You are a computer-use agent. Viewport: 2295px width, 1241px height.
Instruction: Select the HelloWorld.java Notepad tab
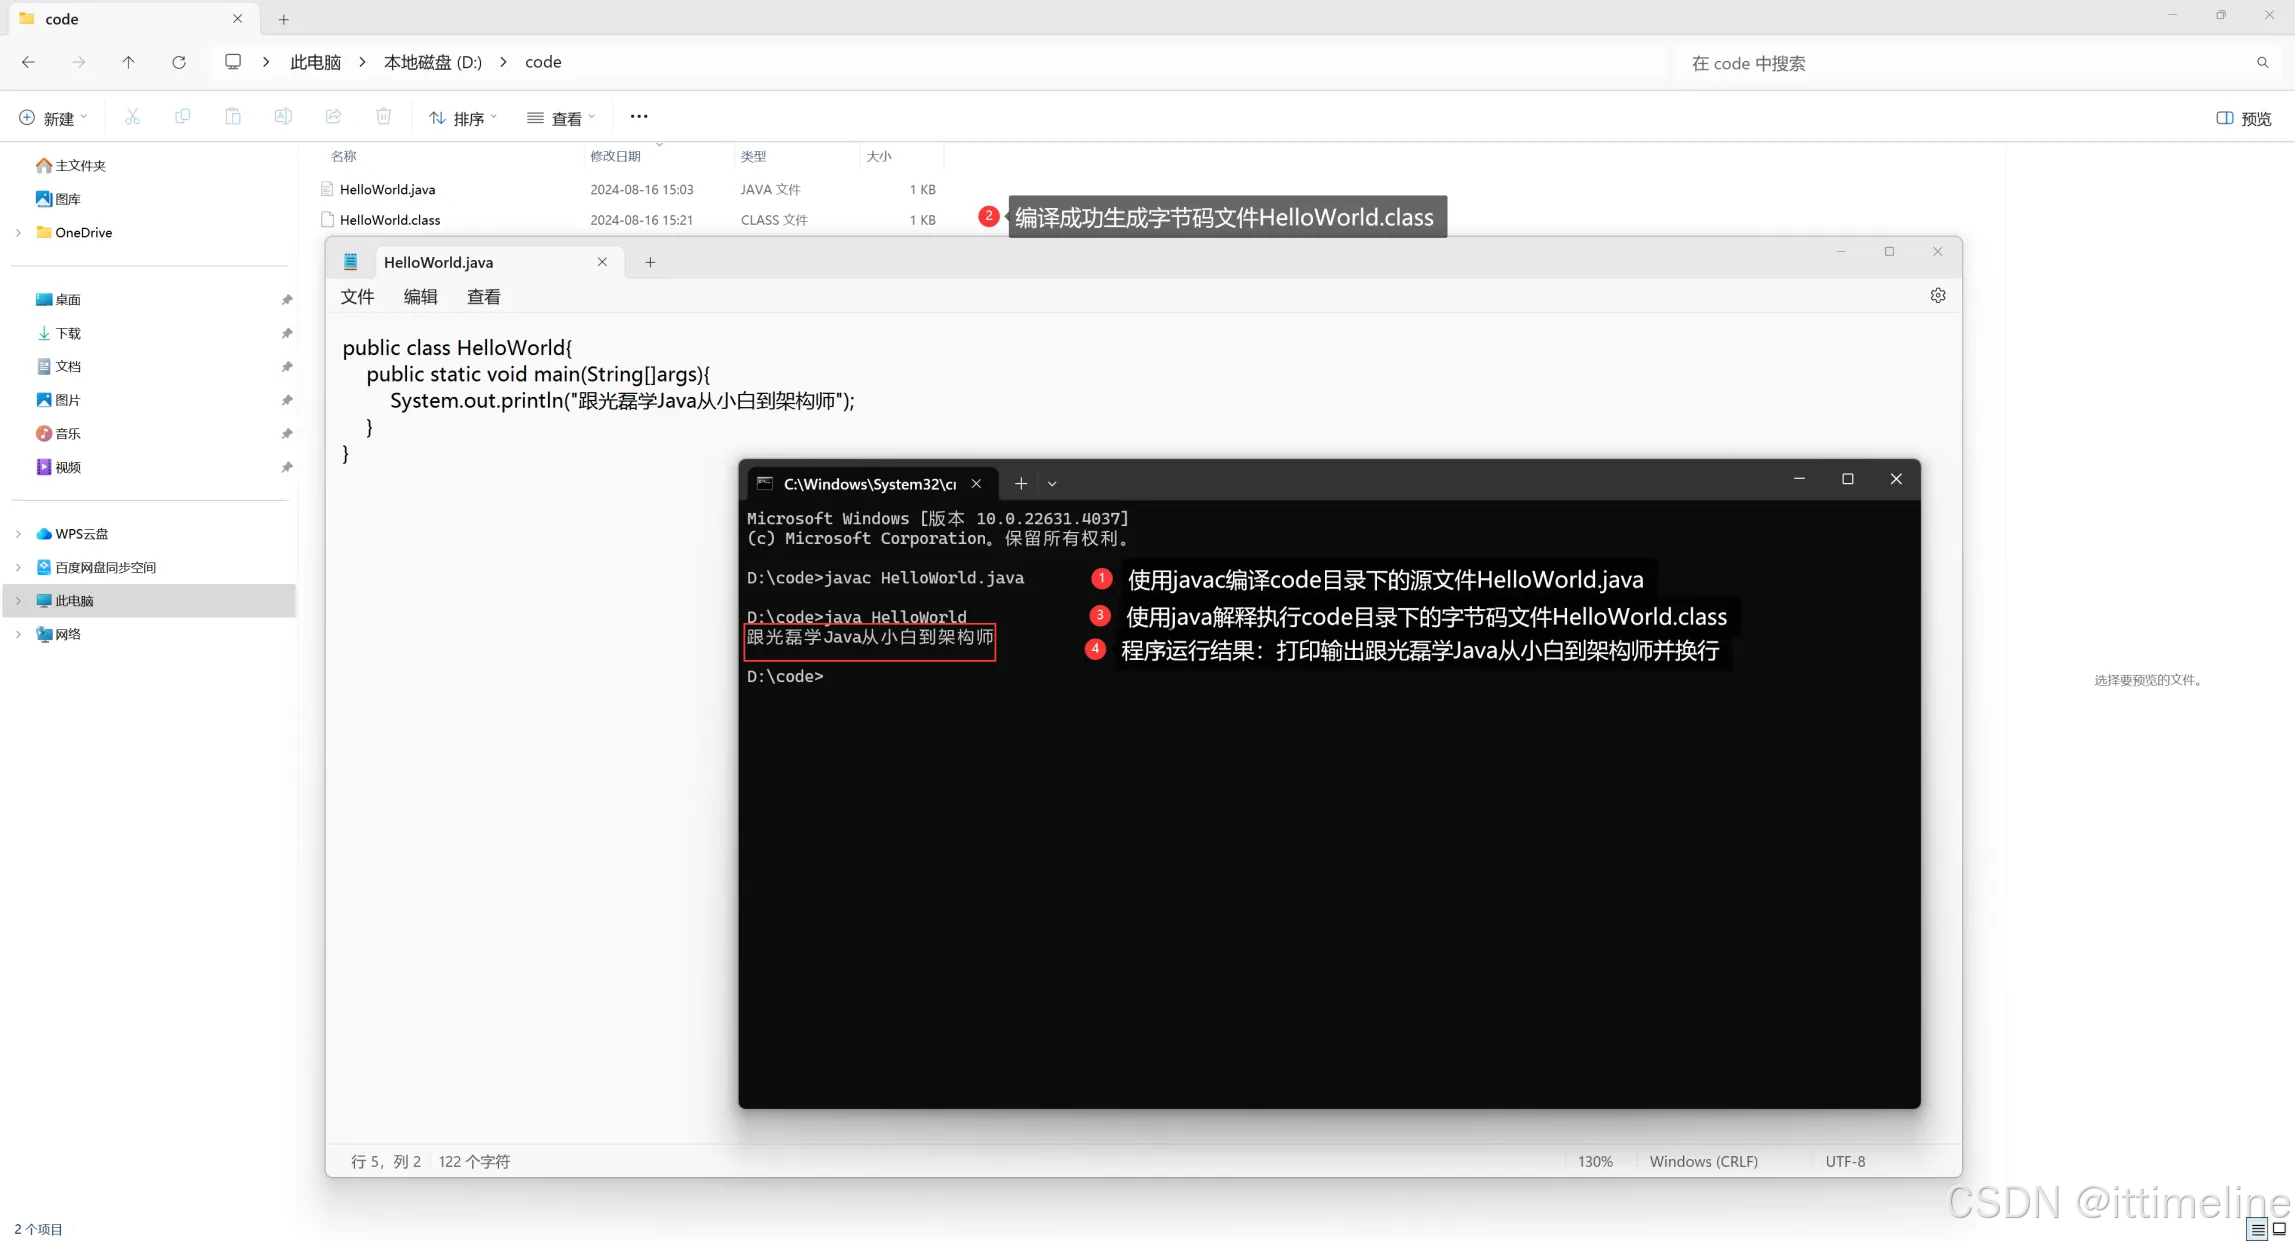pyautogui.click(x=438, y=262)
